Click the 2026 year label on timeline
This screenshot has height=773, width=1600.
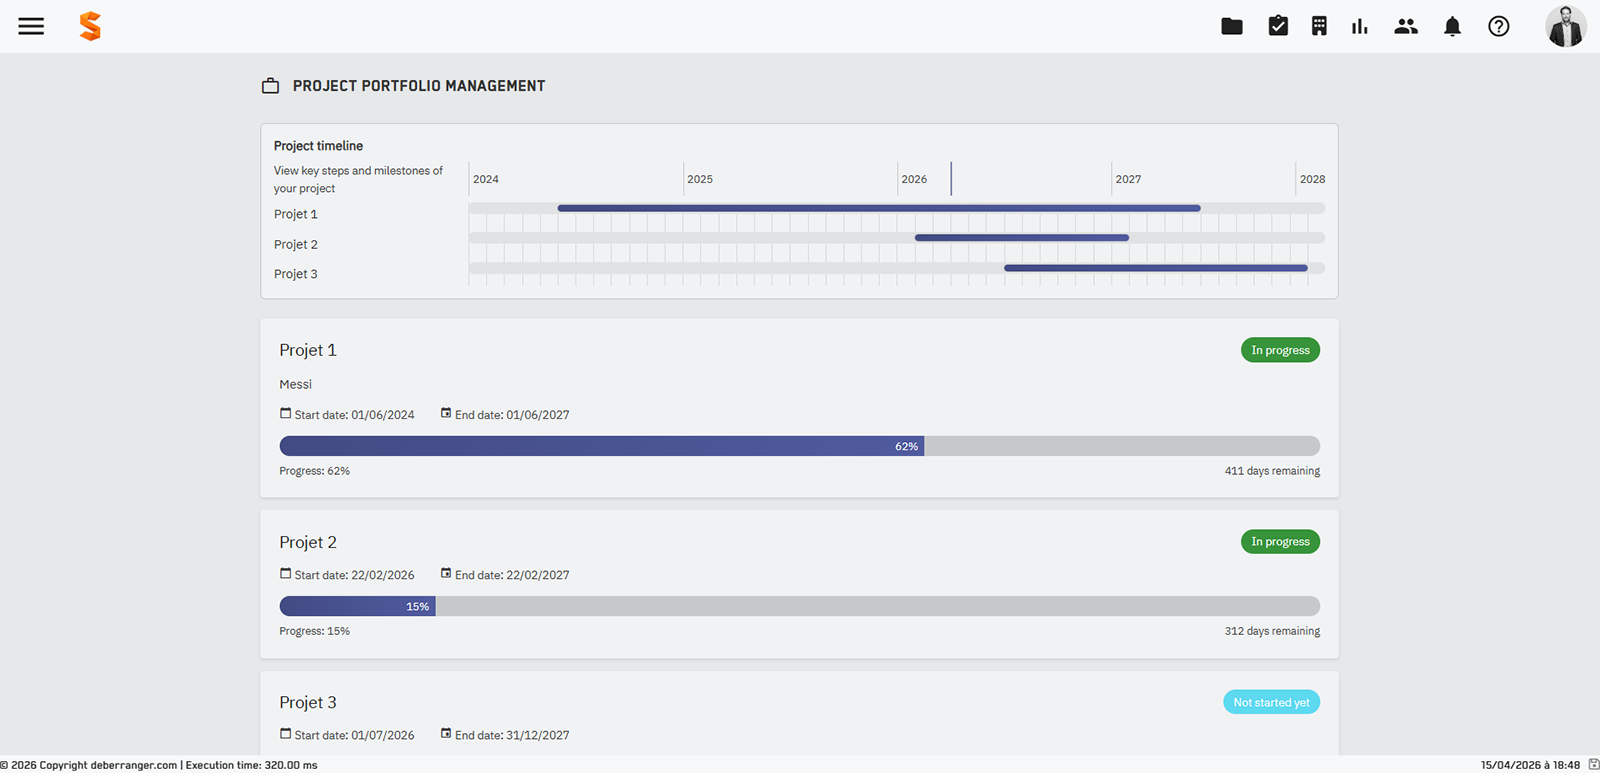point(914,179)
